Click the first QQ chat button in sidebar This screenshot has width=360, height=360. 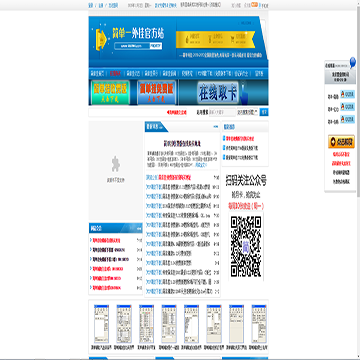(347, 94)
